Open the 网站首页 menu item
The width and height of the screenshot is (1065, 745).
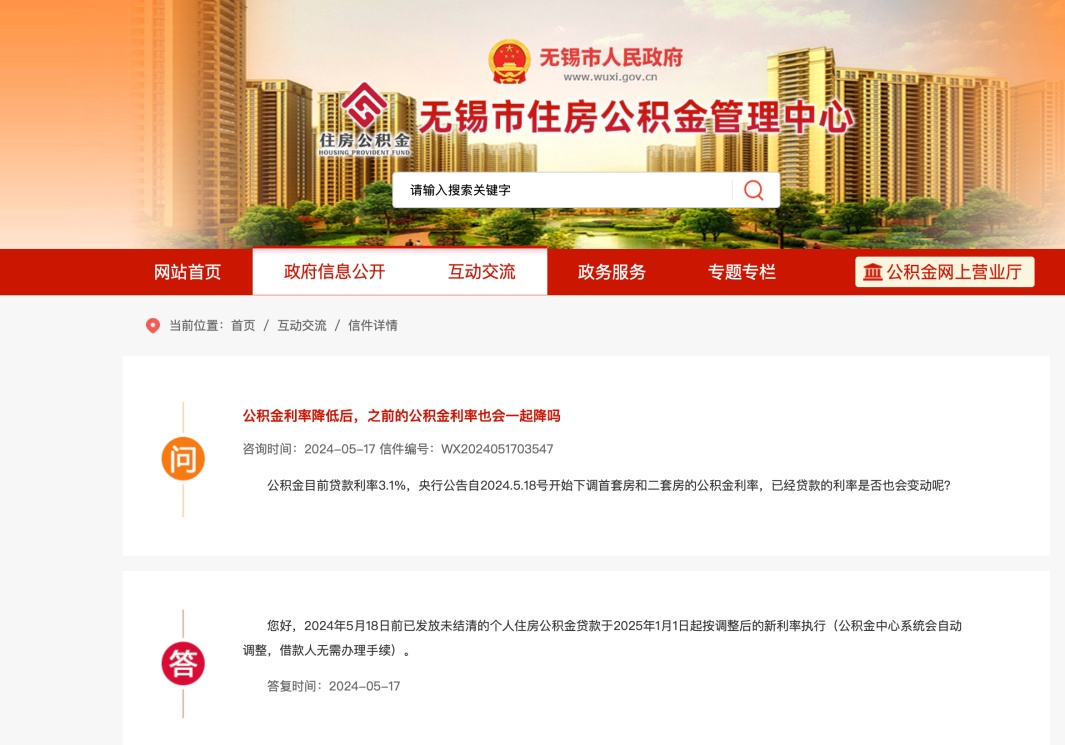click(187, 272)
